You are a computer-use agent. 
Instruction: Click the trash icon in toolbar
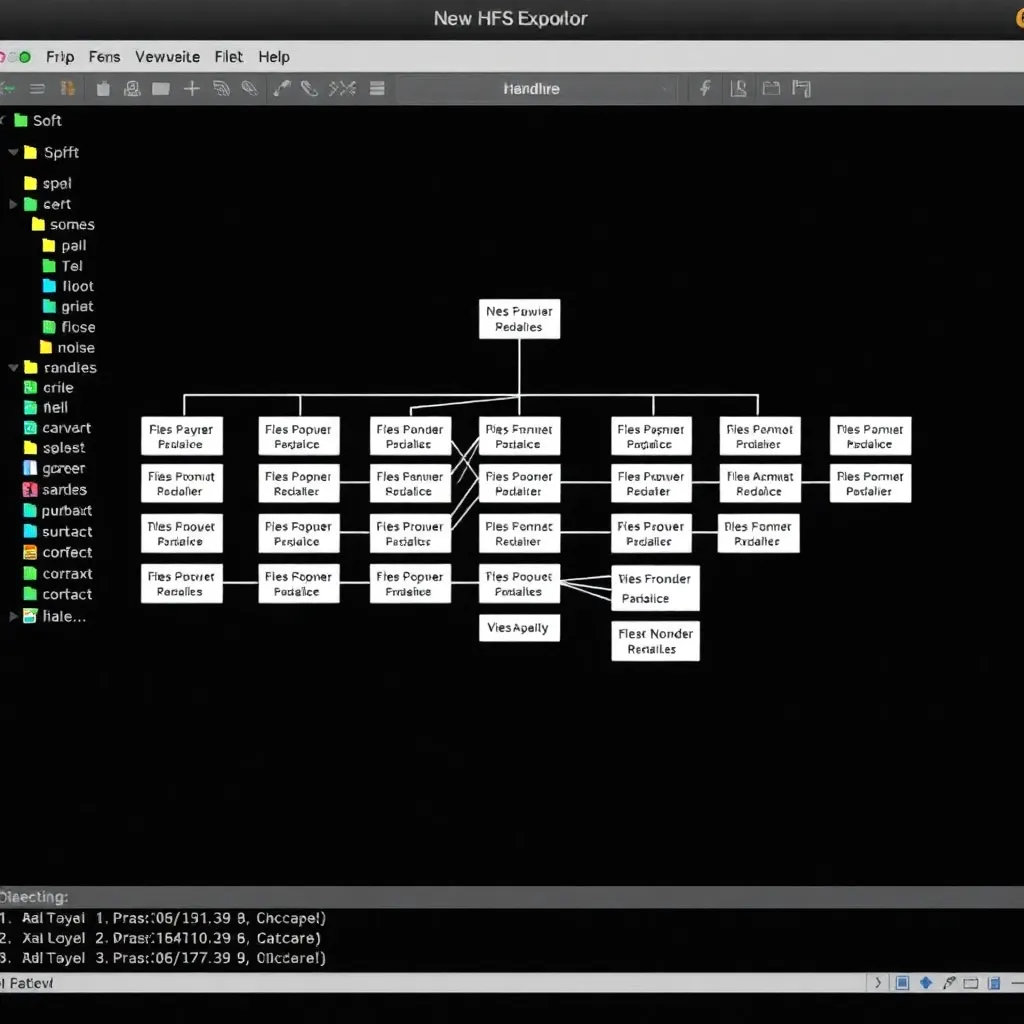pyautogui.click(x=103, y=89)
